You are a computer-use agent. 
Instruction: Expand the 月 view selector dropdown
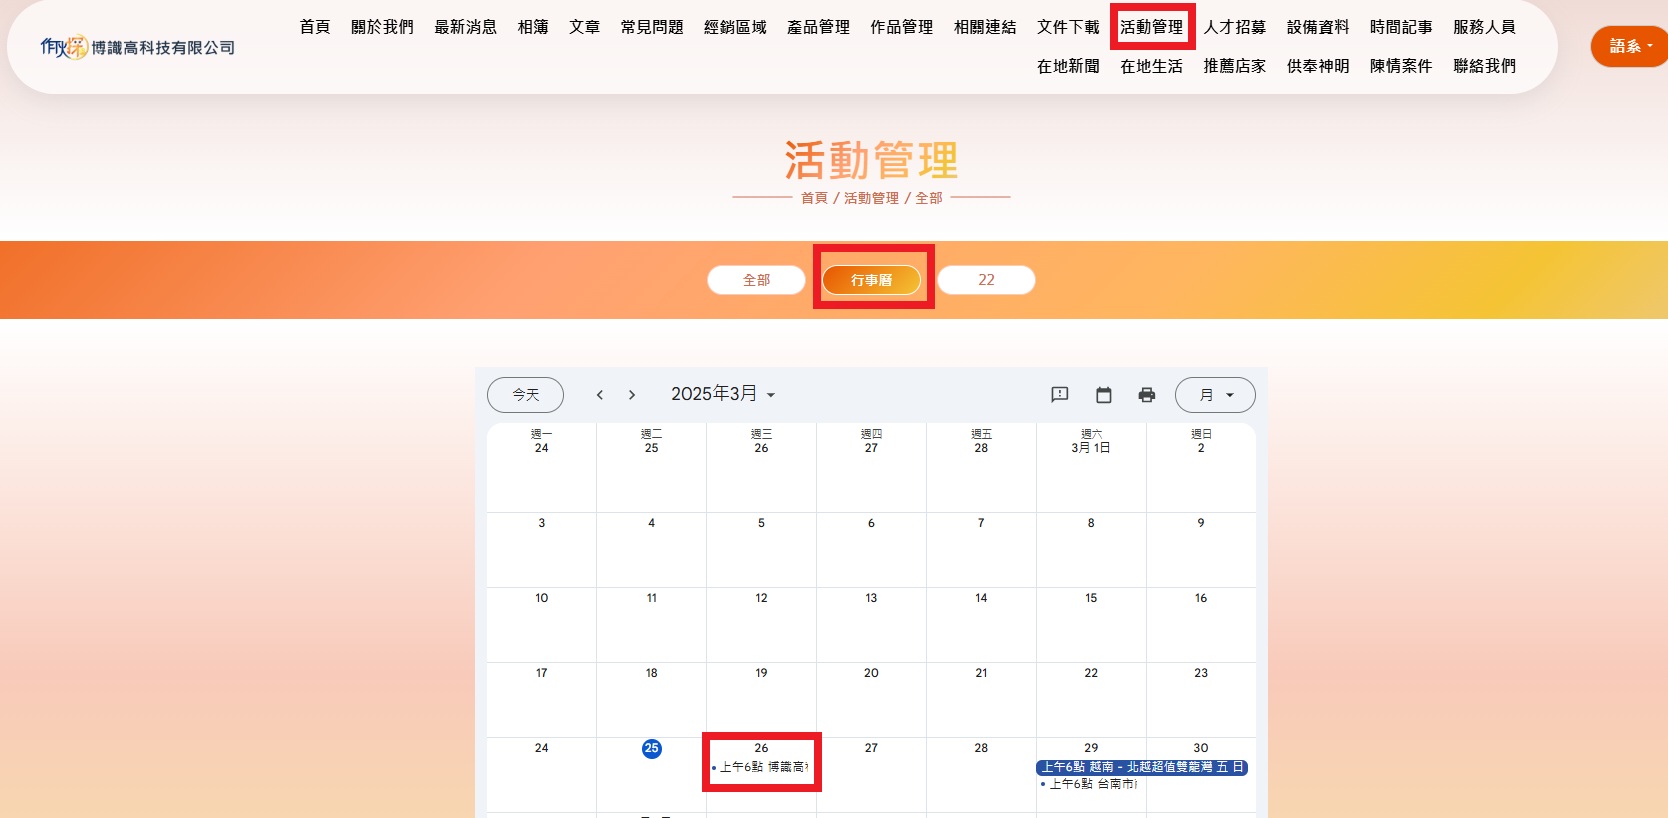[1215, 395]
